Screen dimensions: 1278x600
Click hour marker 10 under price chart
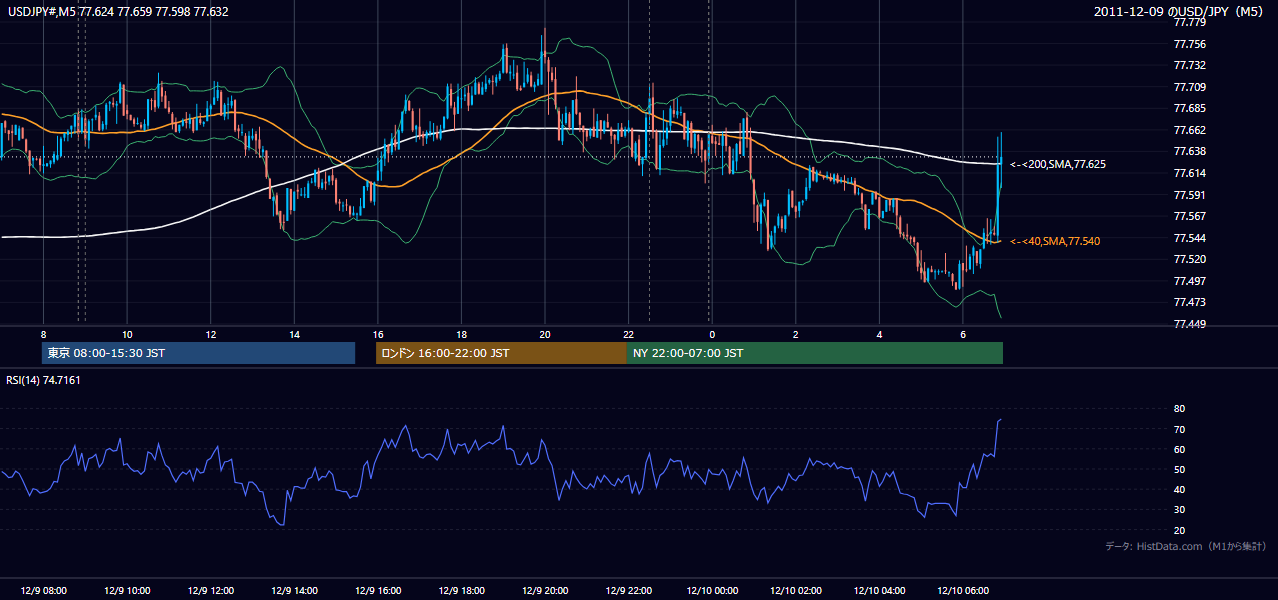(x=127, y=333)
